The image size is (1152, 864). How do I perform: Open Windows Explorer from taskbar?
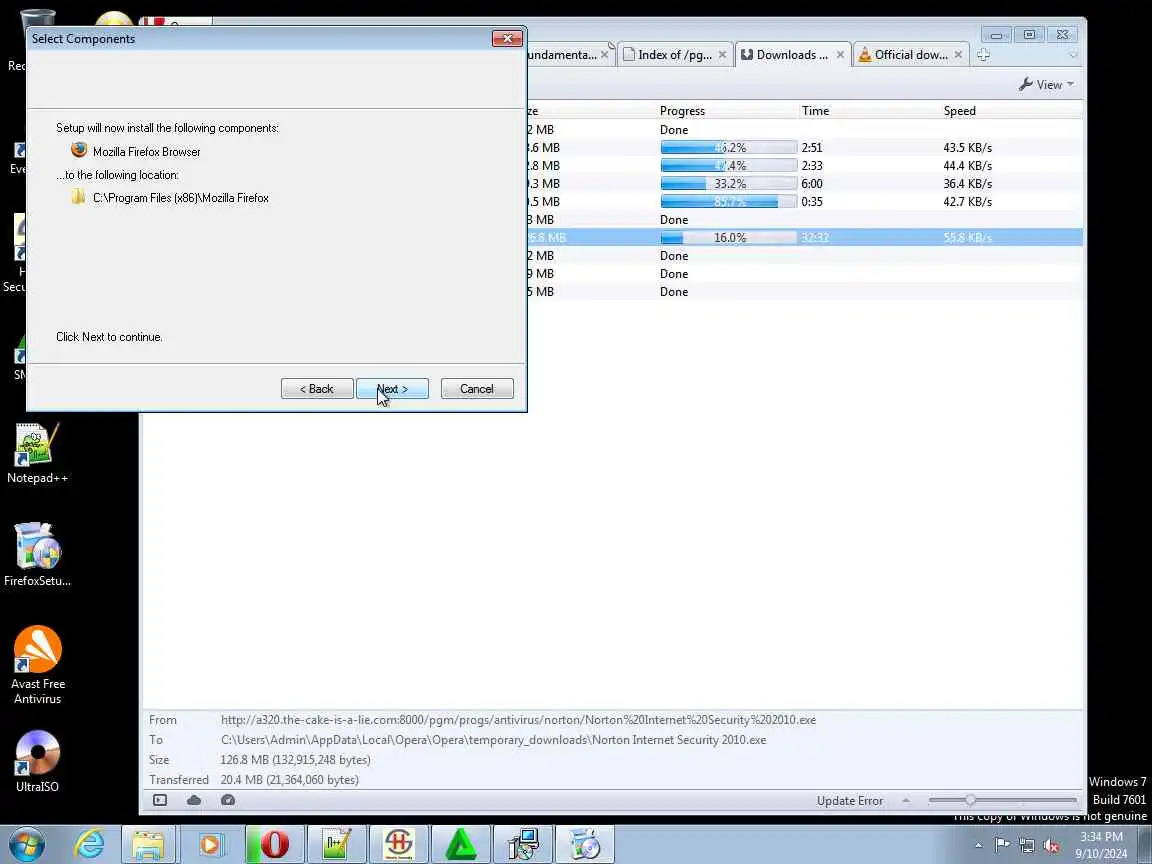tap(148, 844)
